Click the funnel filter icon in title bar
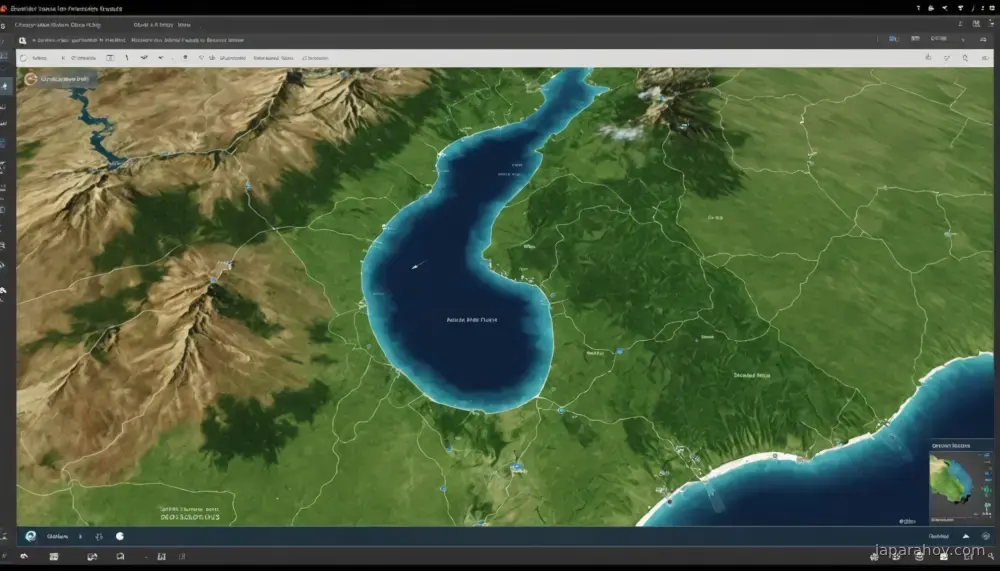This screenshot has height=571, width=1000. tap(960, 8)
